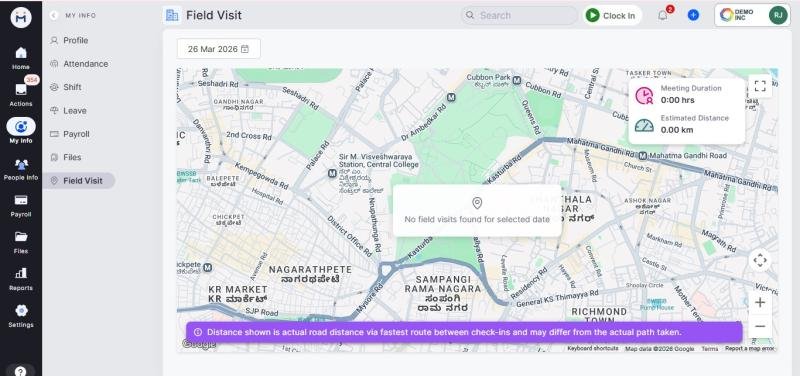The height and width of the screenshot is (376, 800).
Task: Click the help question mark icon
Action: 21,371
